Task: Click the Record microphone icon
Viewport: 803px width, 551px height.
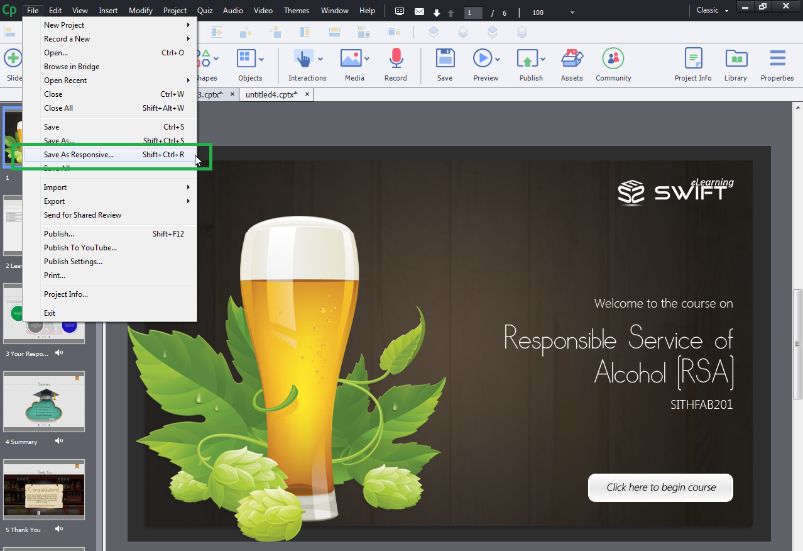Action: pyautogui.click(x=396, y=58)
